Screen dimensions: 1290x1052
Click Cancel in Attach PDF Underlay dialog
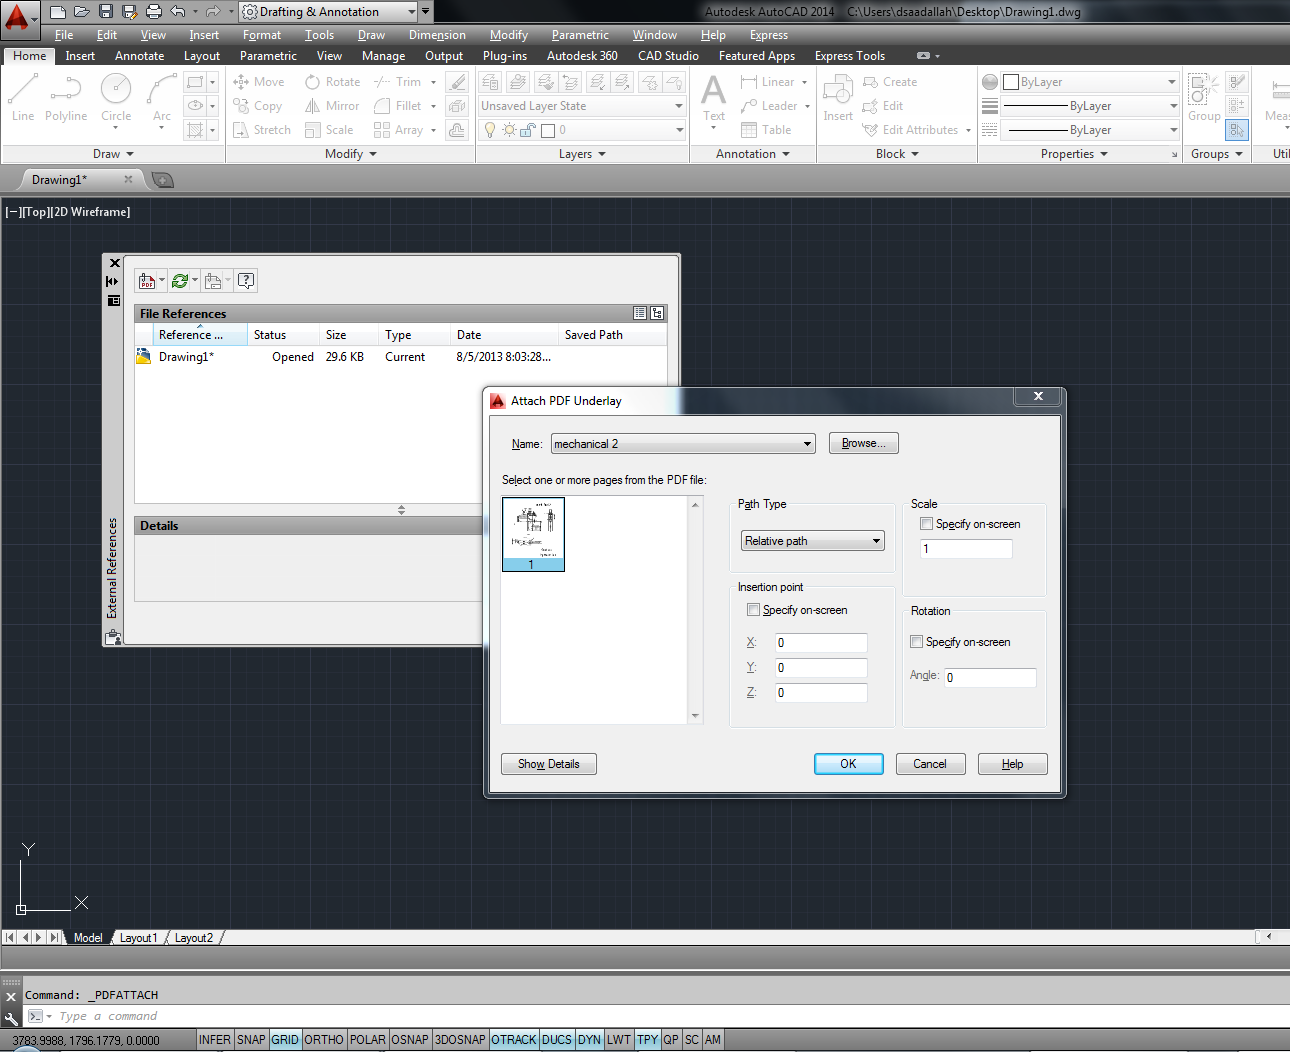point(930,764)
